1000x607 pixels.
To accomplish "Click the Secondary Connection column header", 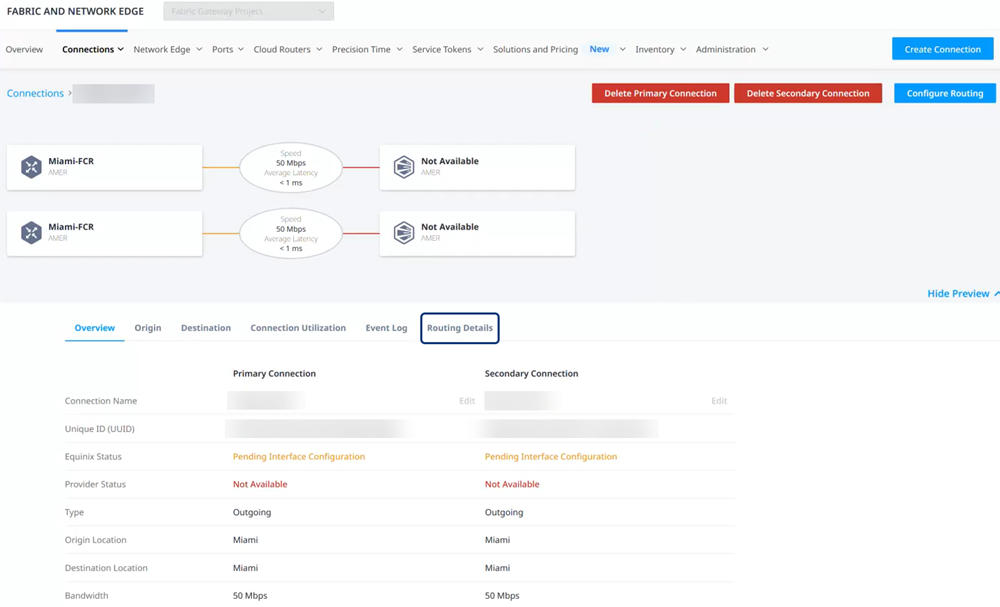I will (x=531, y=374).
